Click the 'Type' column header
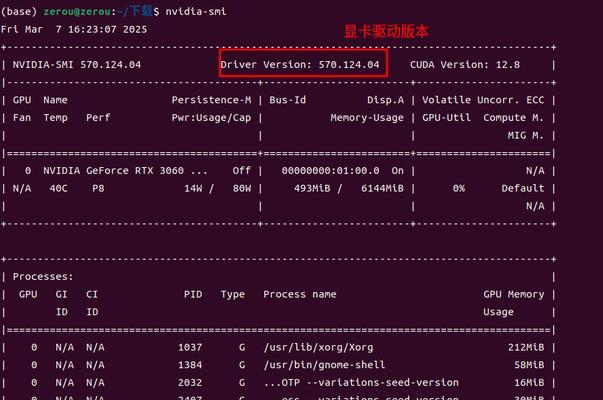This screenshot has width=603, height=400. tap(233, 294)
